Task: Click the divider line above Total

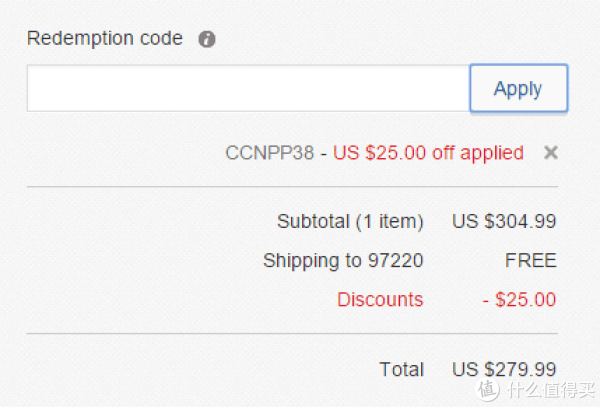Action: point(292,334)
